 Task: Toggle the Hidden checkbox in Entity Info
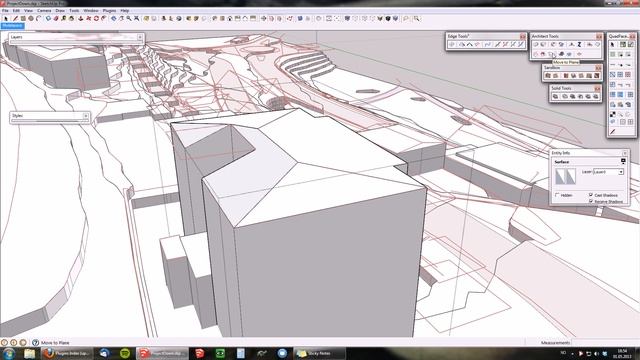tap(558, 195)
